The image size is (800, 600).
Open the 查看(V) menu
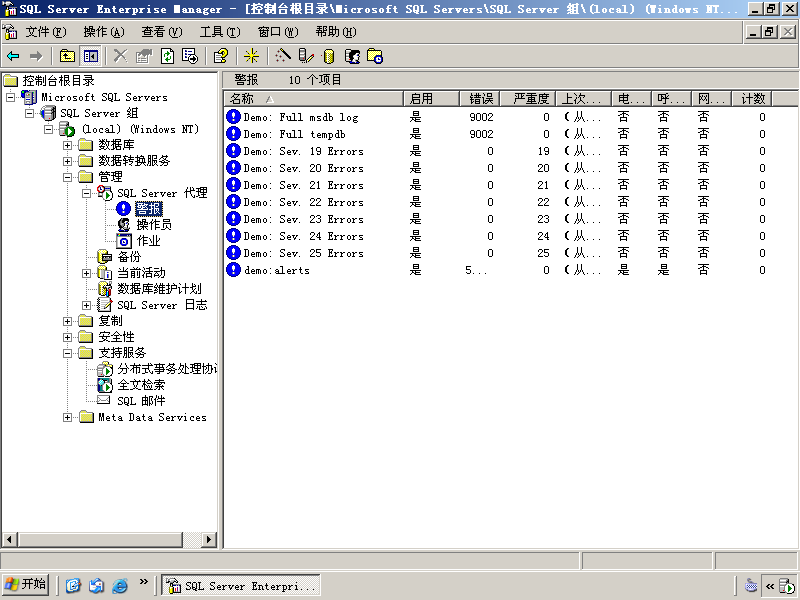pyautogui.click(x=162, y=32)
